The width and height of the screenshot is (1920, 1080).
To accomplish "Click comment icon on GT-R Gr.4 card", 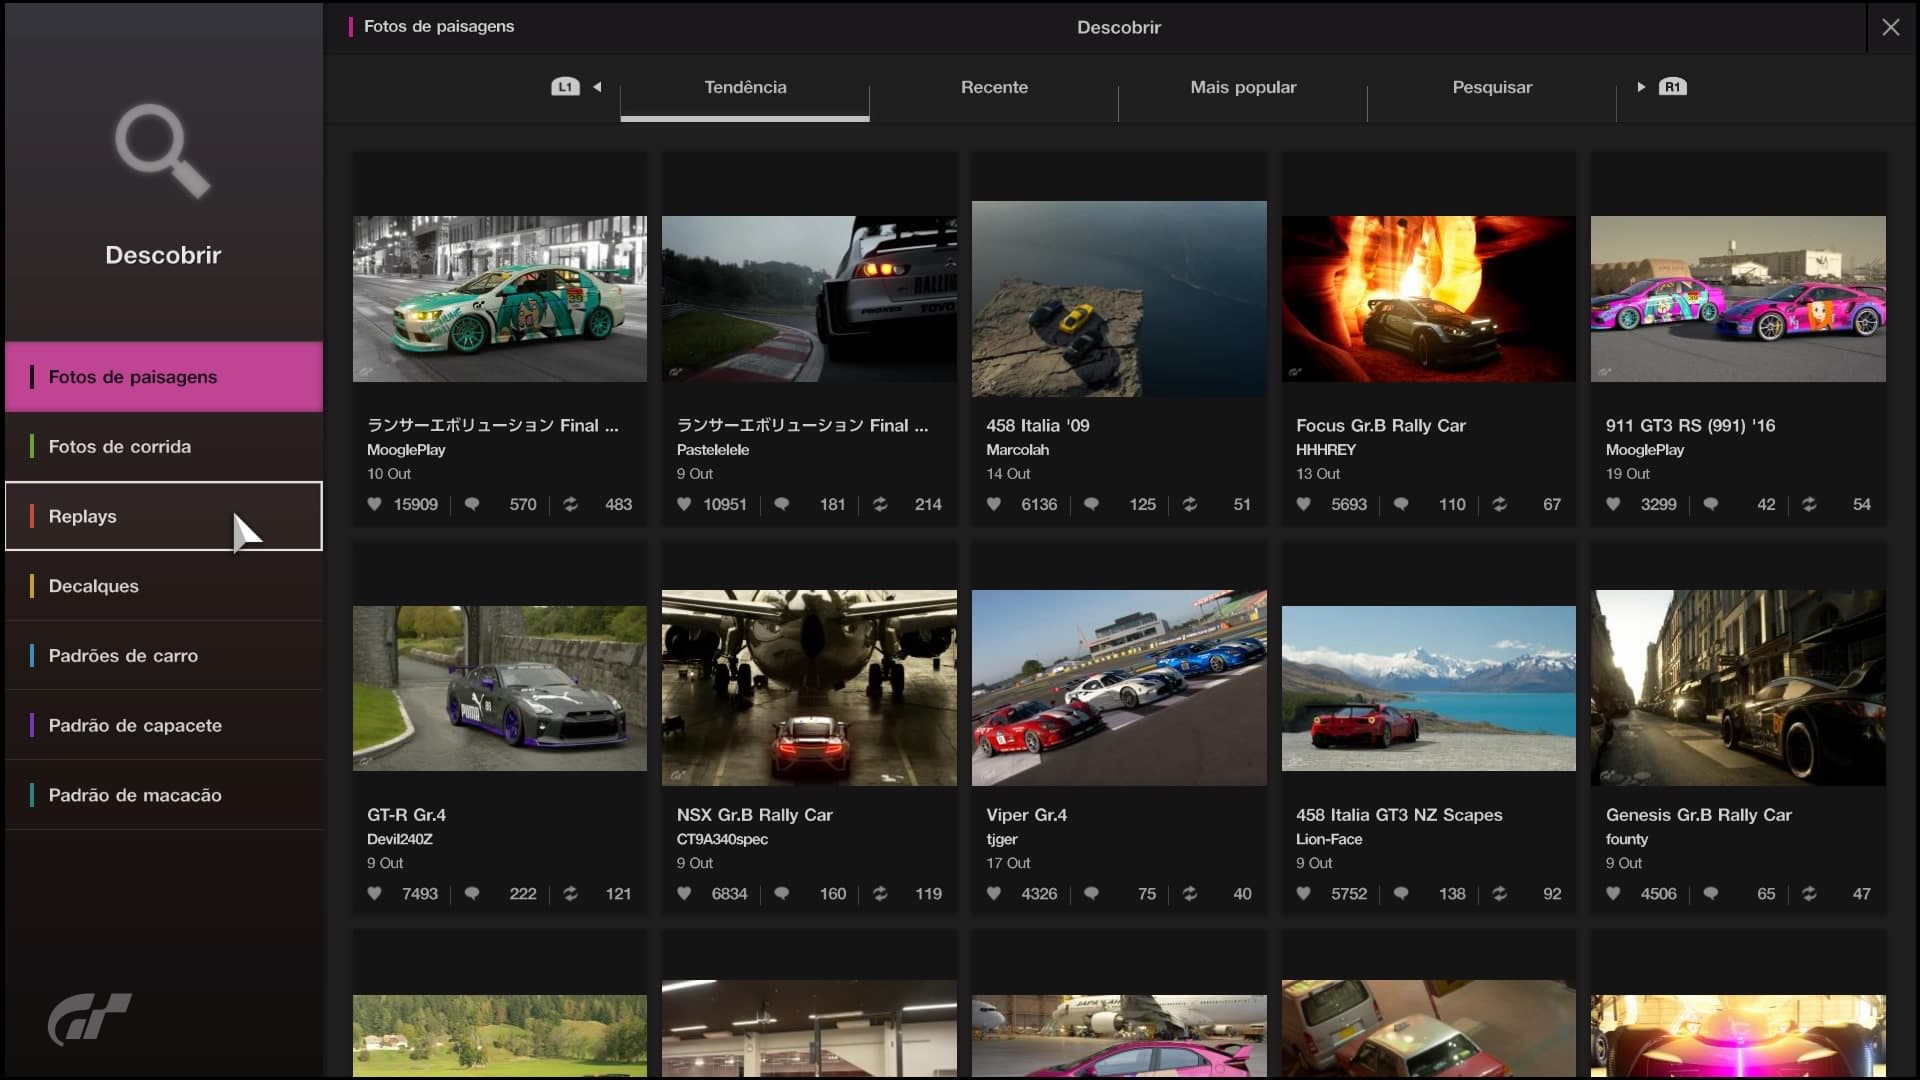I will click(472, 893).
